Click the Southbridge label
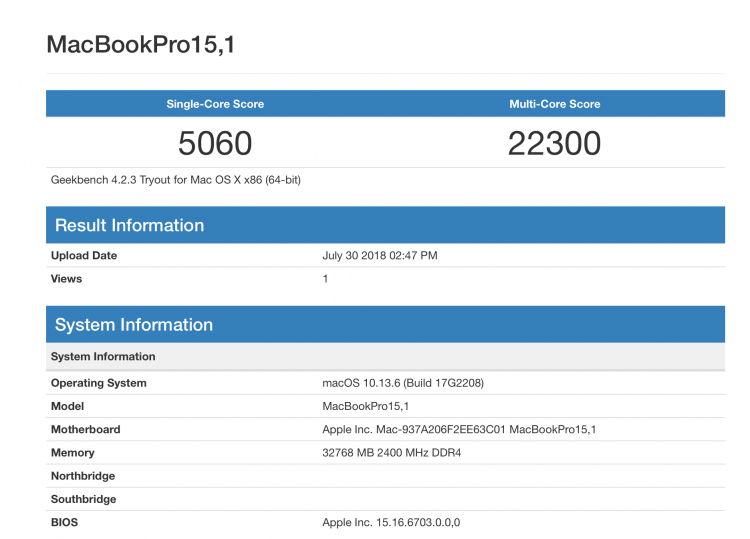Image resolution: width=750 pixels, height=539 pixels. [83, 499]
